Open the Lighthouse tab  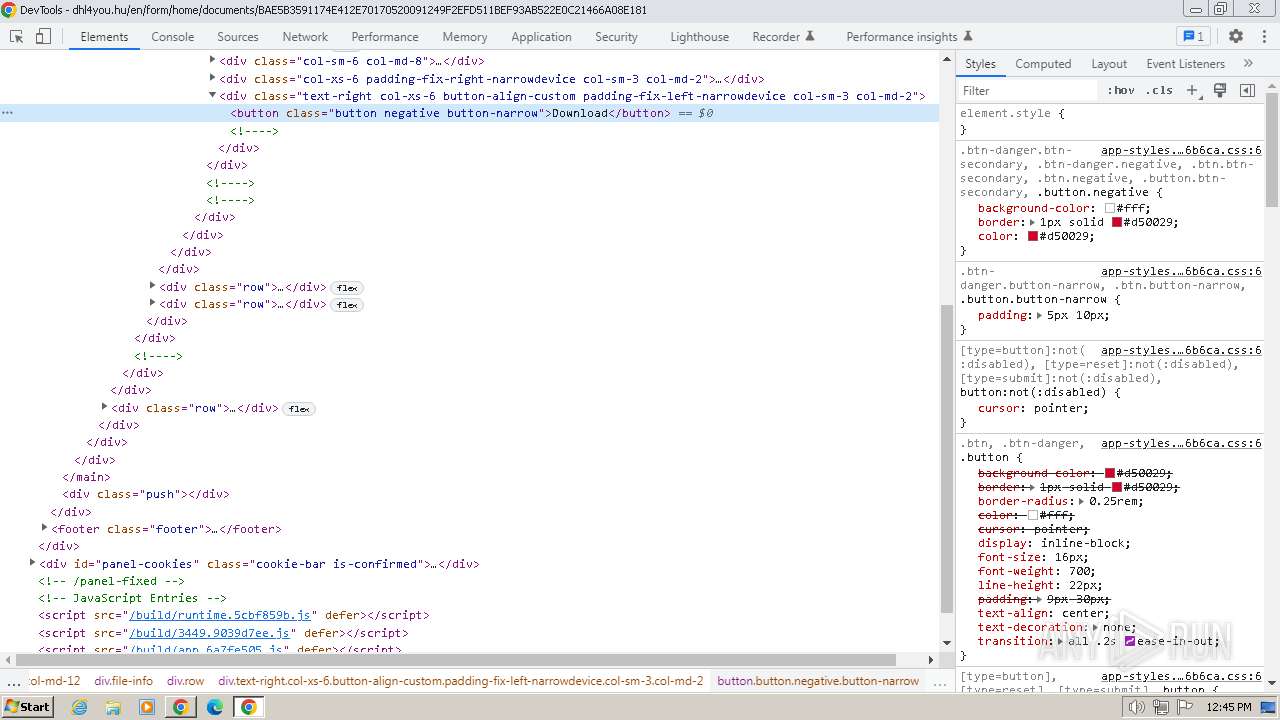(x=699, y=36)
